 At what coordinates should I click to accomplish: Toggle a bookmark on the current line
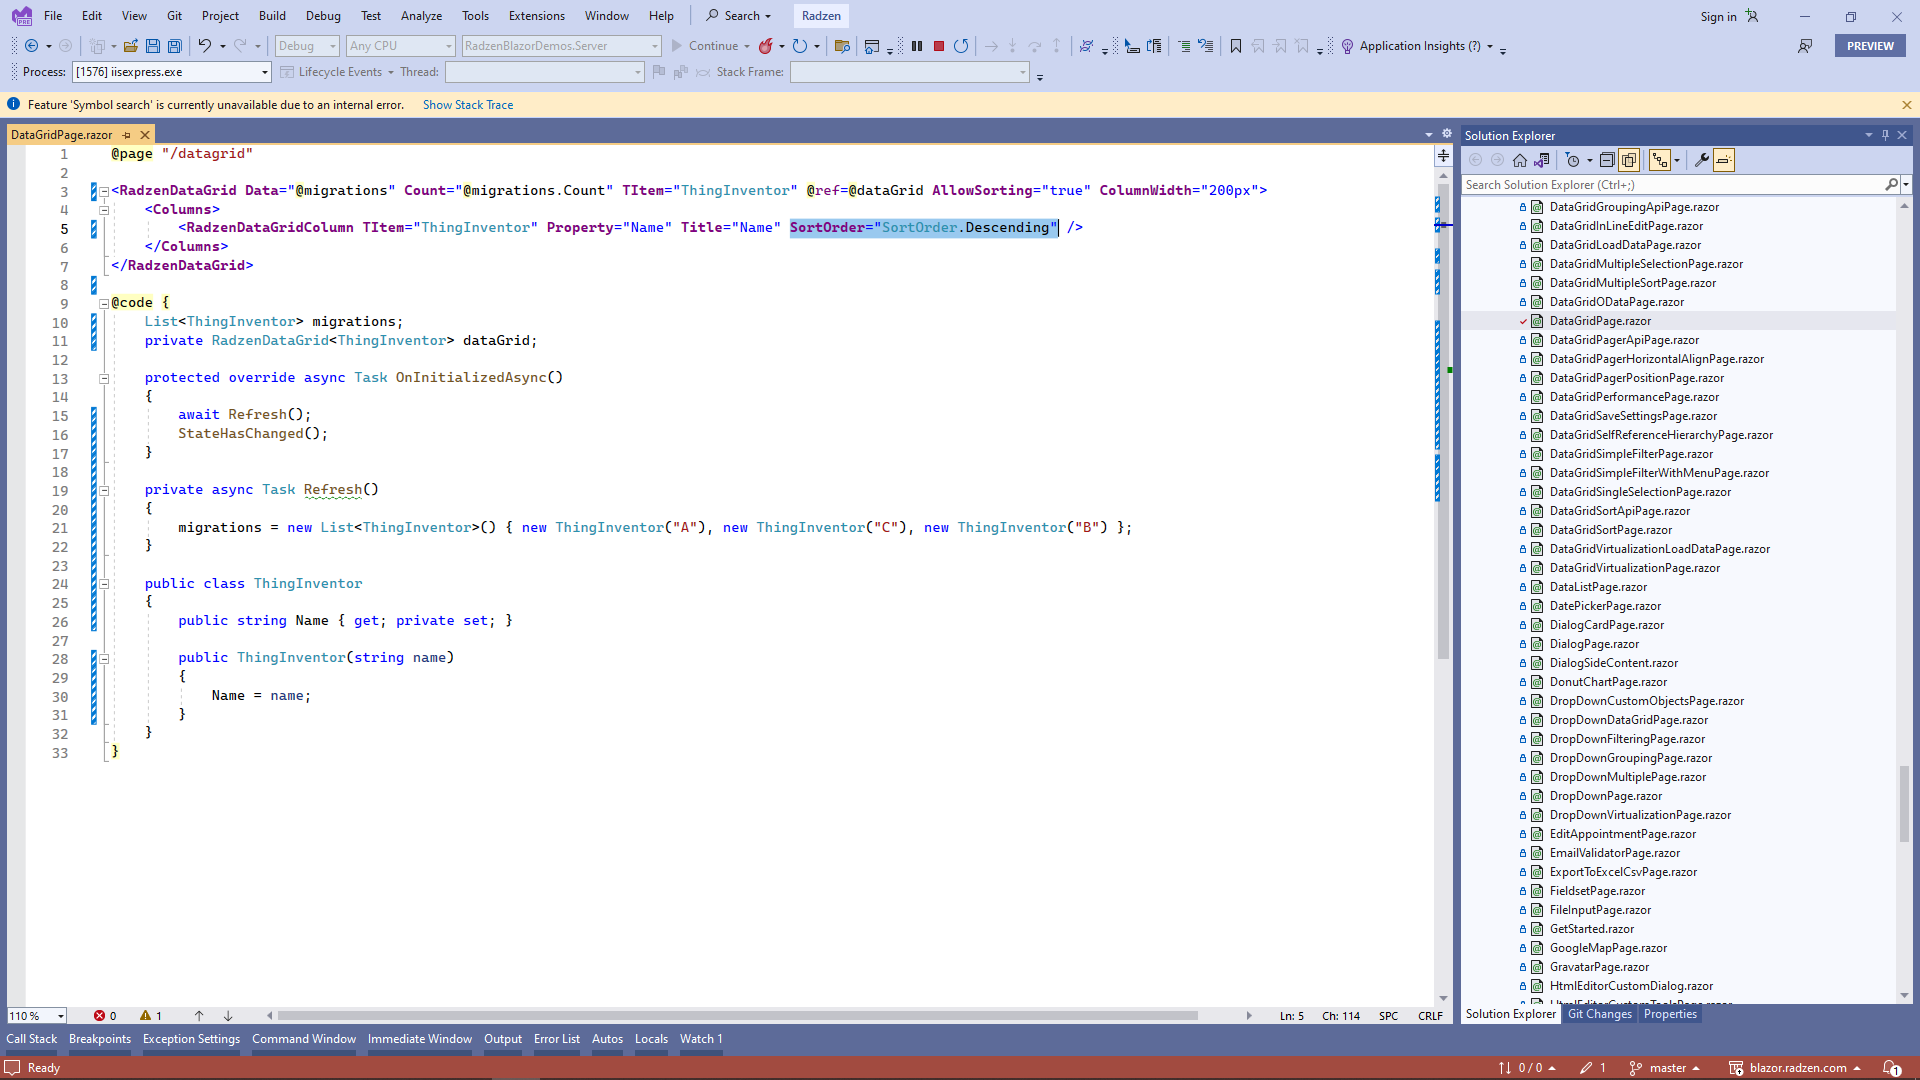pyautogui.click(x=1235, y=46)
